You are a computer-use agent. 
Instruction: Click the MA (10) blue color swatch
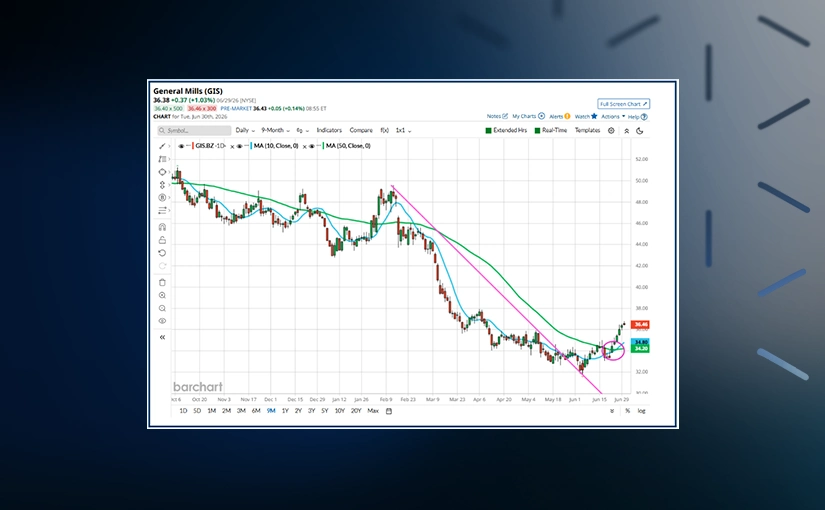(x=251, y=146)
